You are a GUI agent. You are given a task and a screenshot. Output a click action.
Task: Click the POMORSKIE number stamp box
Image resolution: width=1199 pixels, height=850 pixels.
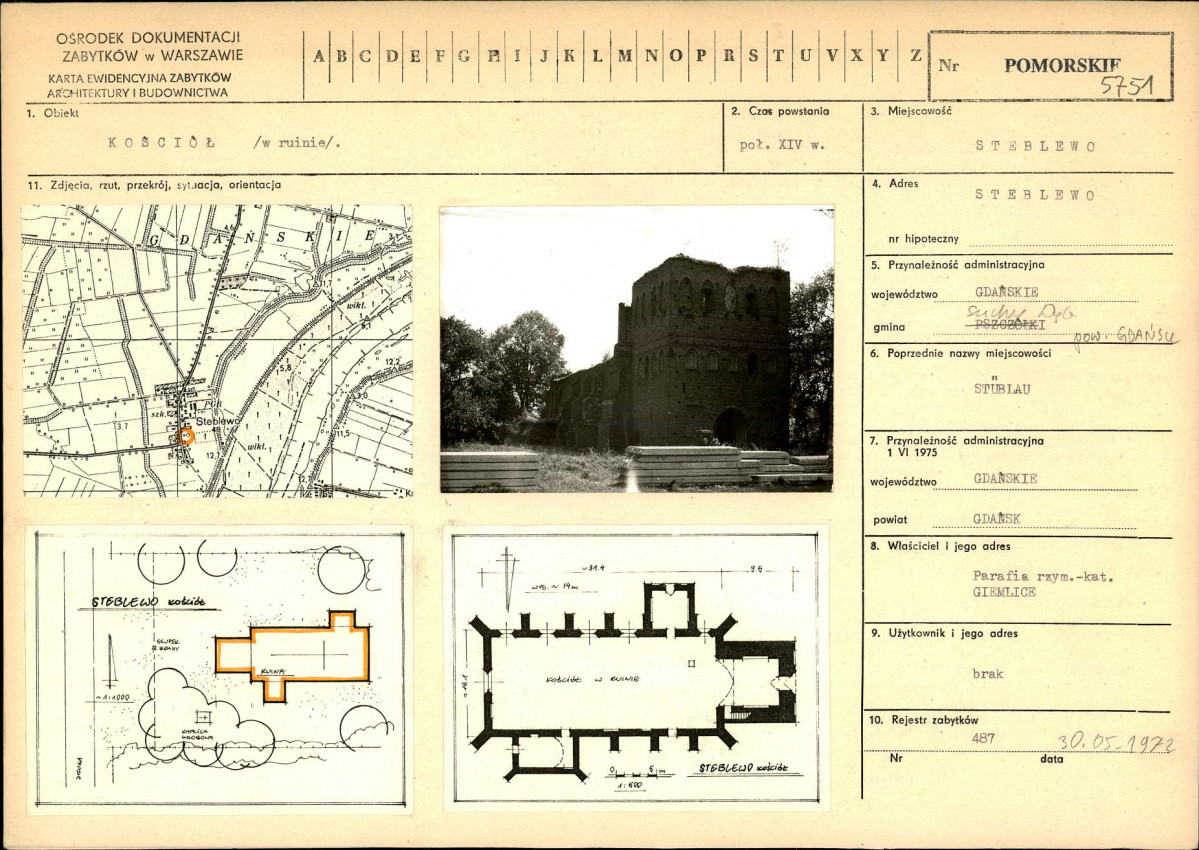click(x=1051, y=67)
